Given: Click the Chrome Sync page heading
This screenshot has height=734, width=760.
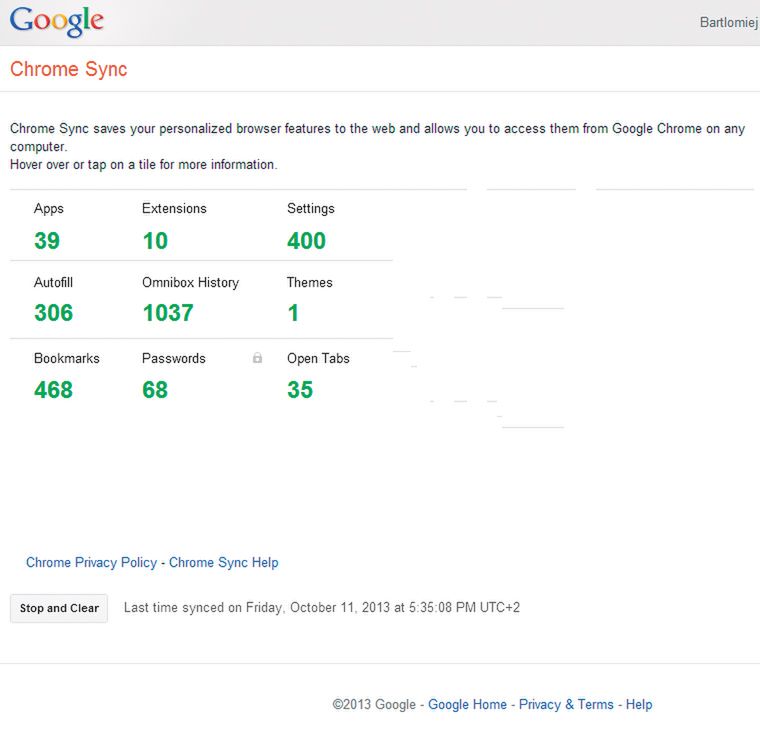Looking at the screenshot, I should tap(69, 70).
